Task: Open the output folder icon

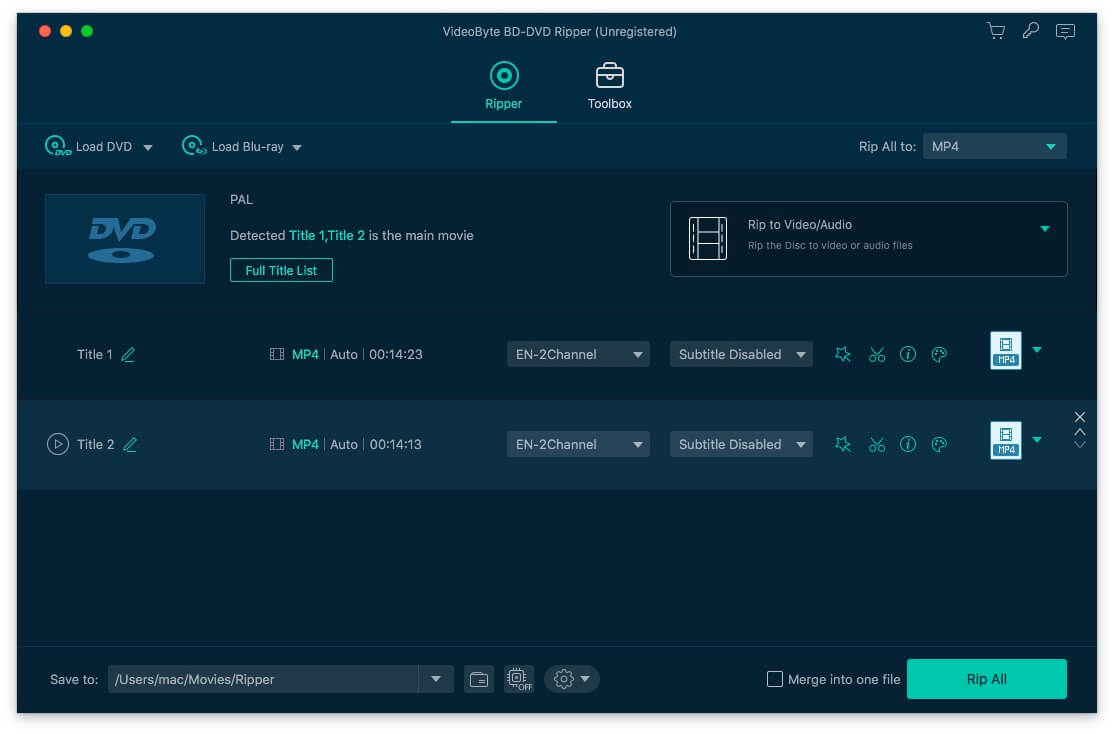Action: tap(479, 679)
